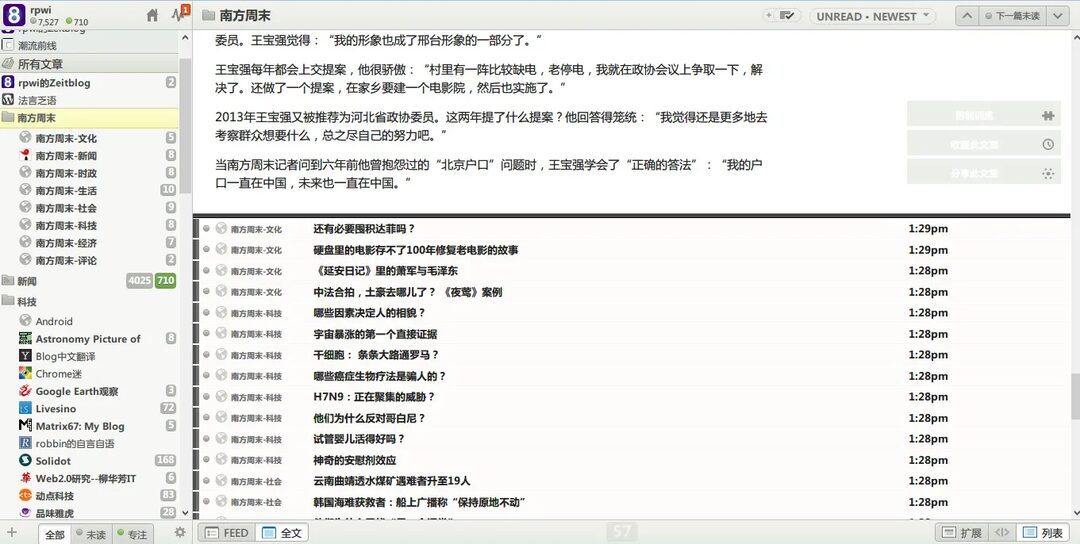This screenshot has width=1080, height=544.
Task: Switch to the FEED view tab
Action: click(x=227, y=533)
